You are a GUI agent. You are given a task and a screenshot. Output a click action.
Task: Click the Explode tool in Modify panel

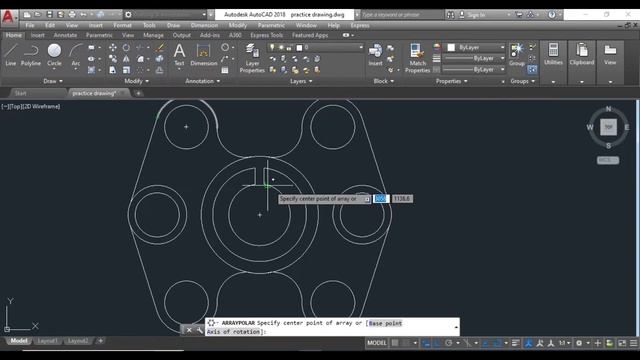tap(160, 59)
